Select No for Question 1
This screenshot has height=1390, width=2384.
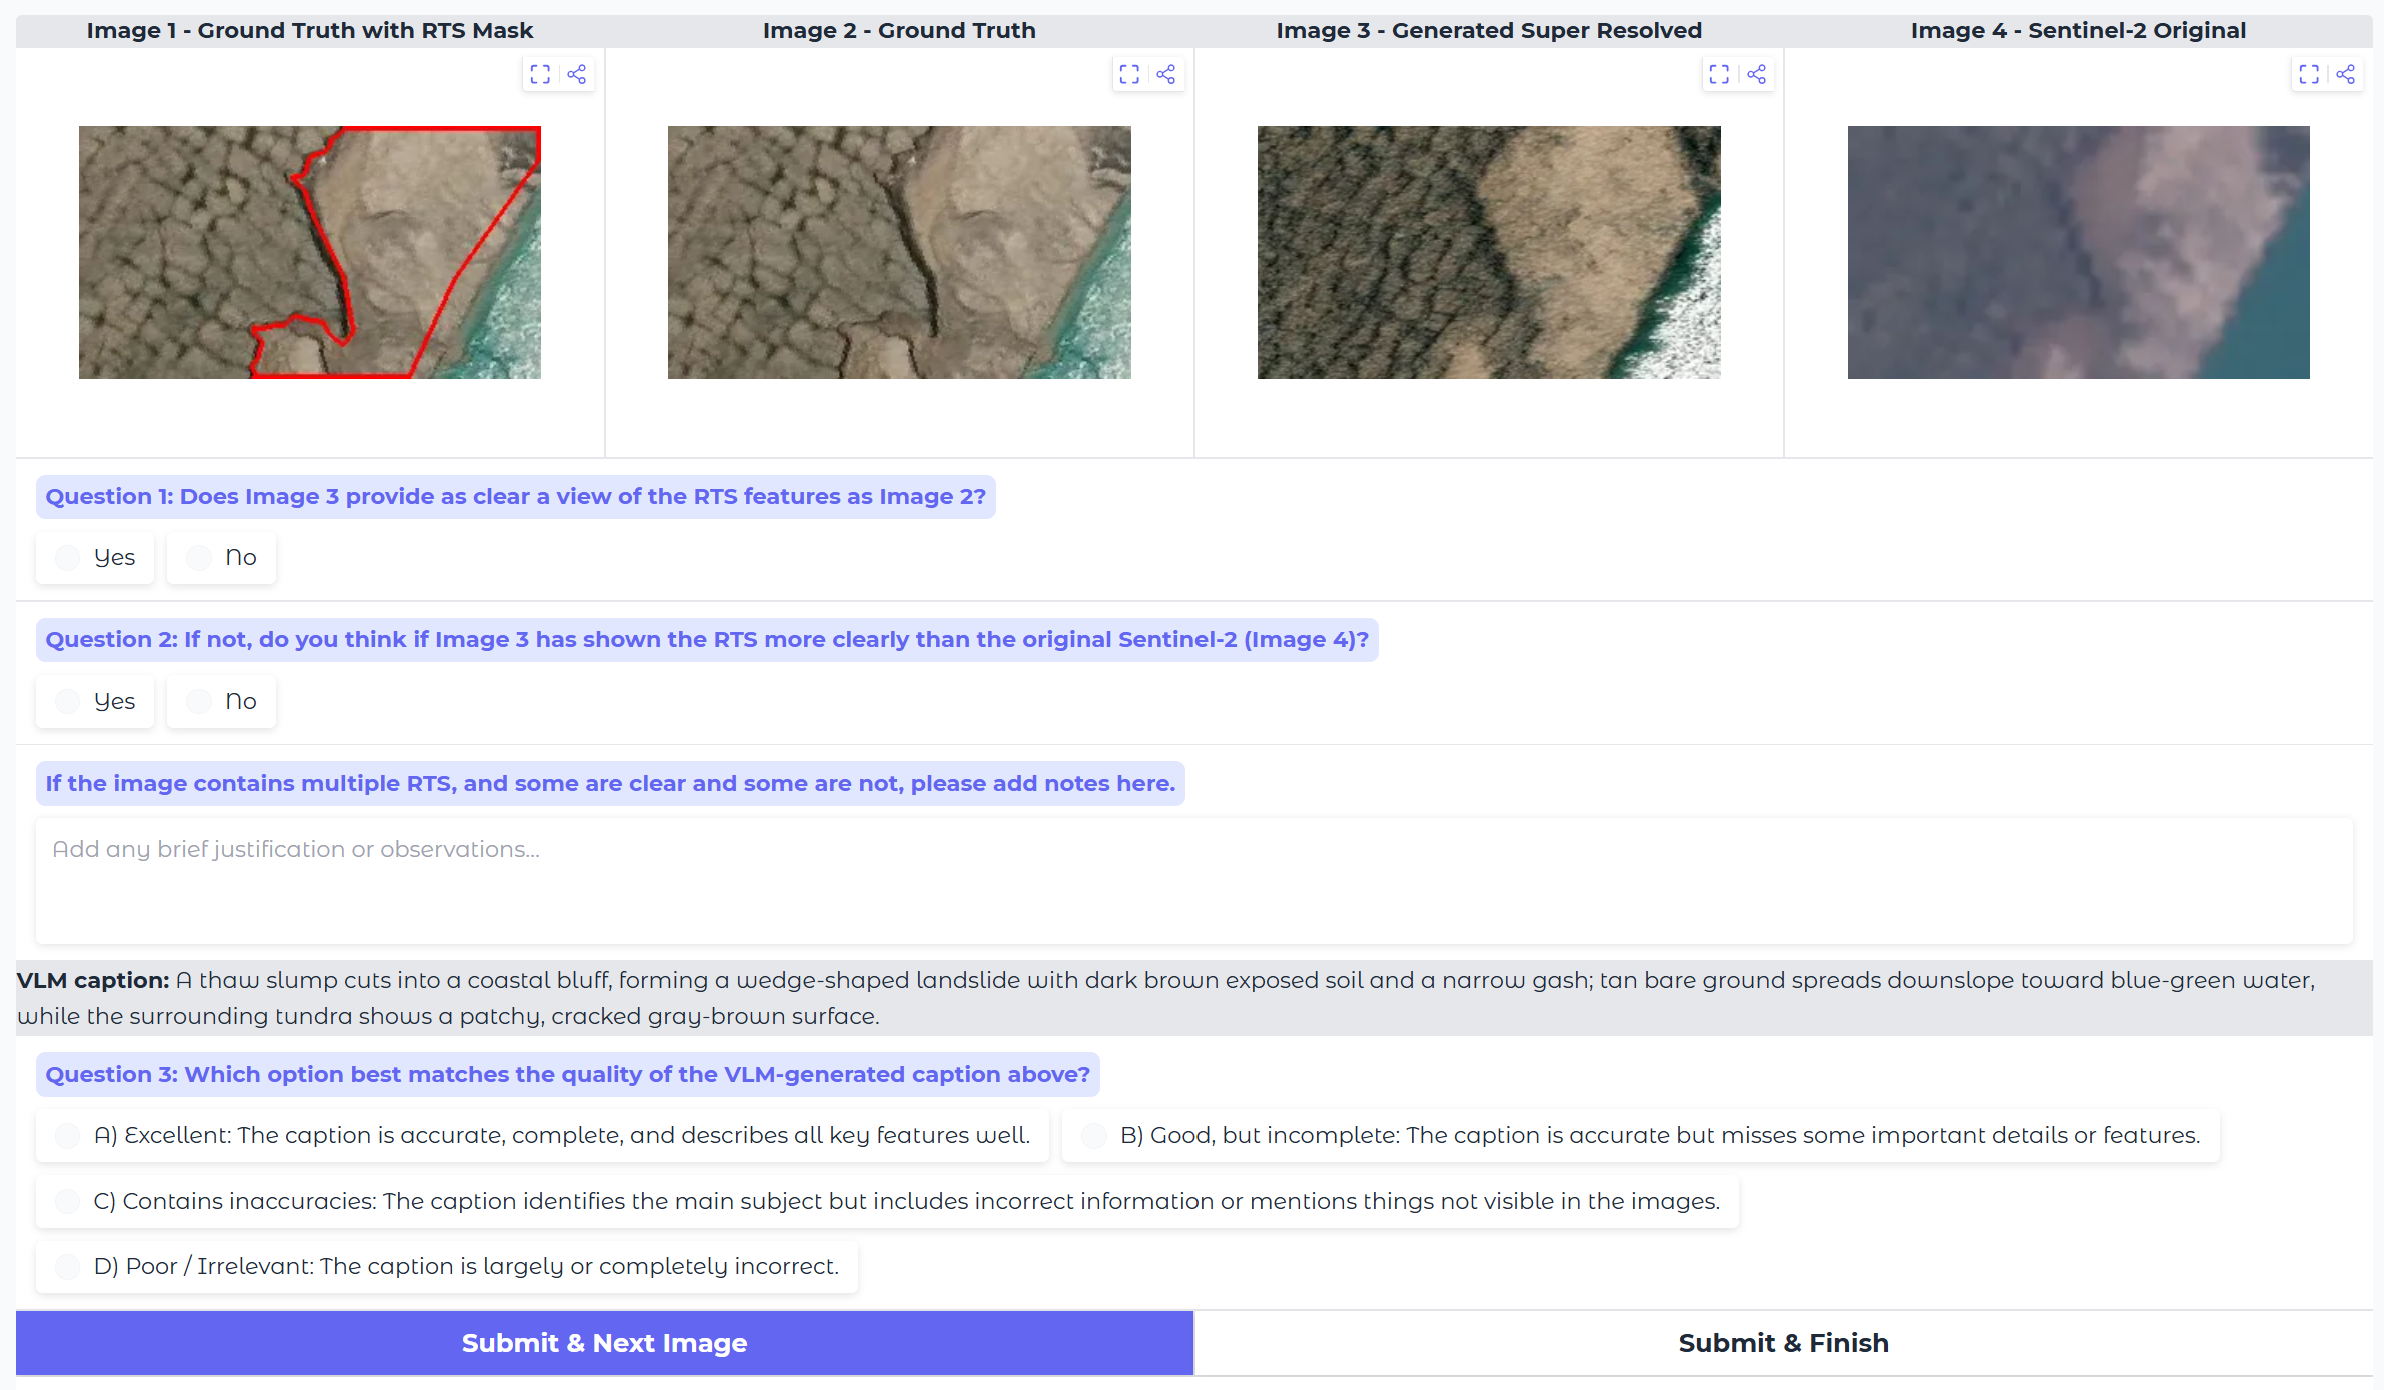[199, 557]
